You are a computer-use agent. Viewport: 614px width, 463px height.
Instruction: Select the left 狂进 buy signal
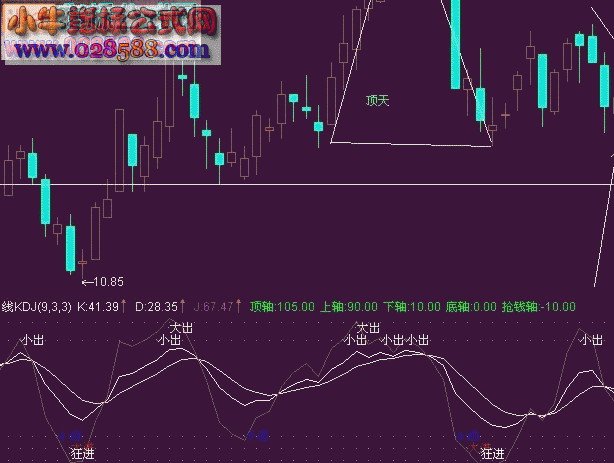point(82,453)
